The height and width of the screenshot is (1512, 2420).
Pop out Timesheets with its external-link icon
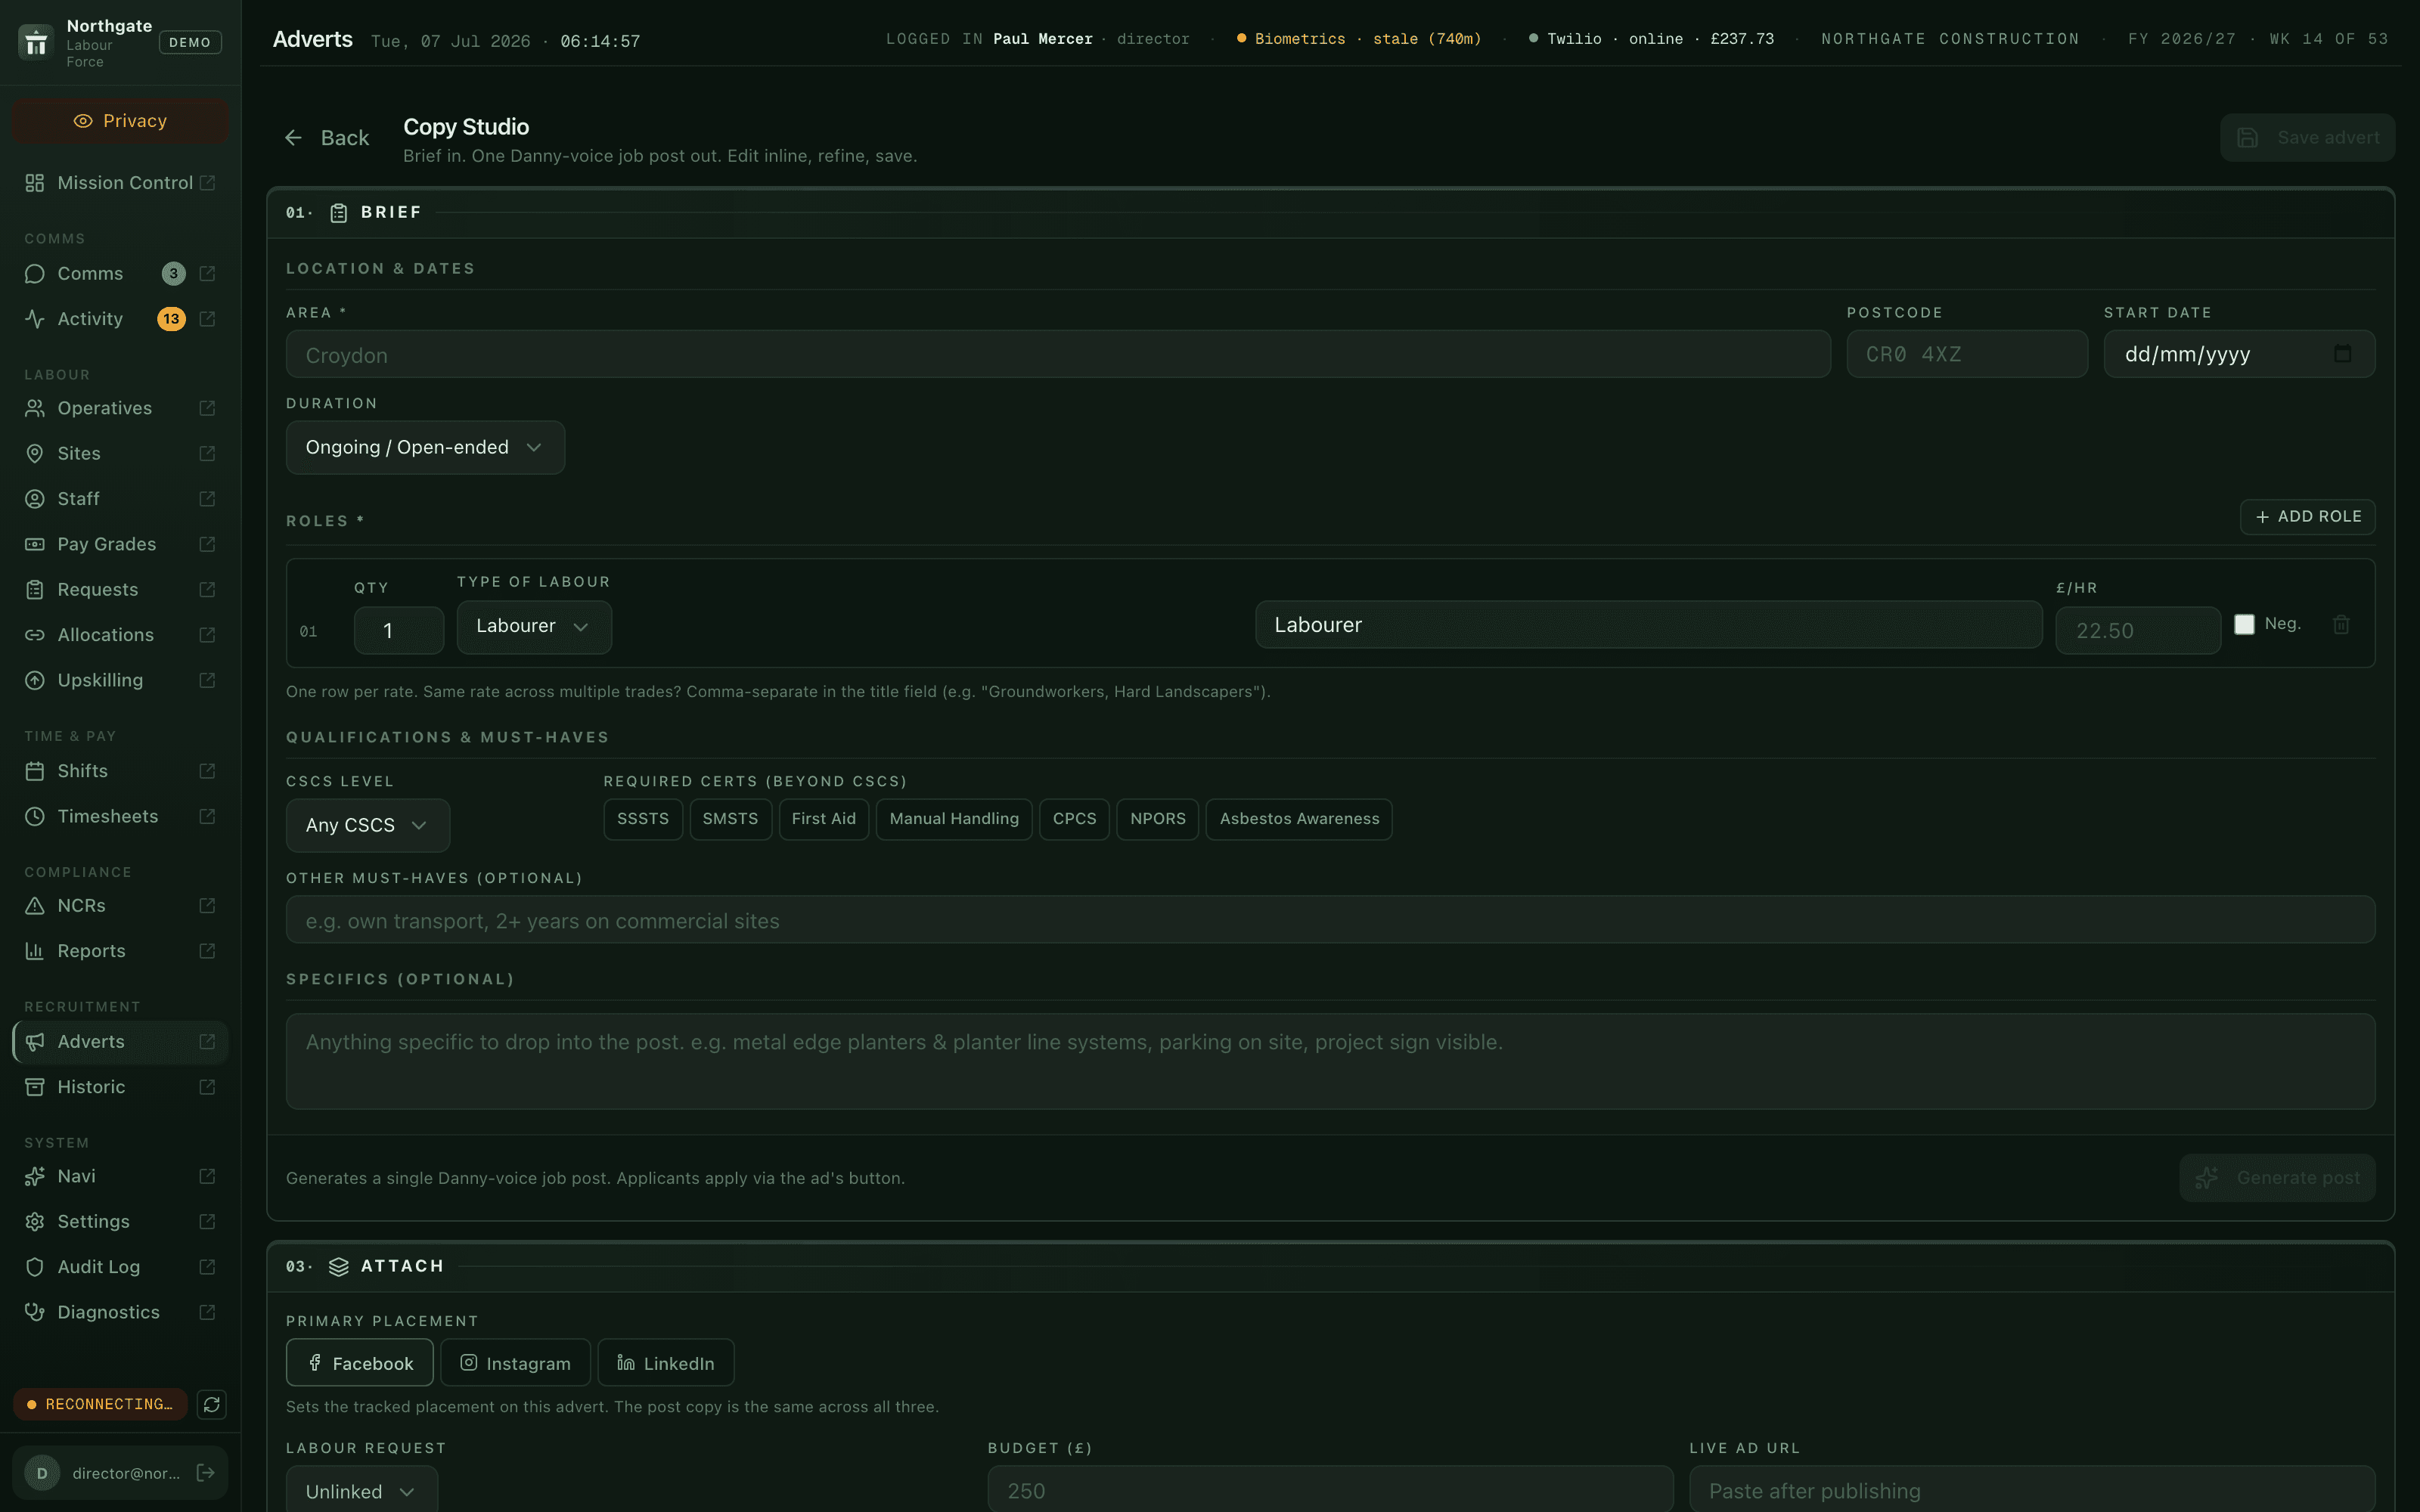[207, 816]
